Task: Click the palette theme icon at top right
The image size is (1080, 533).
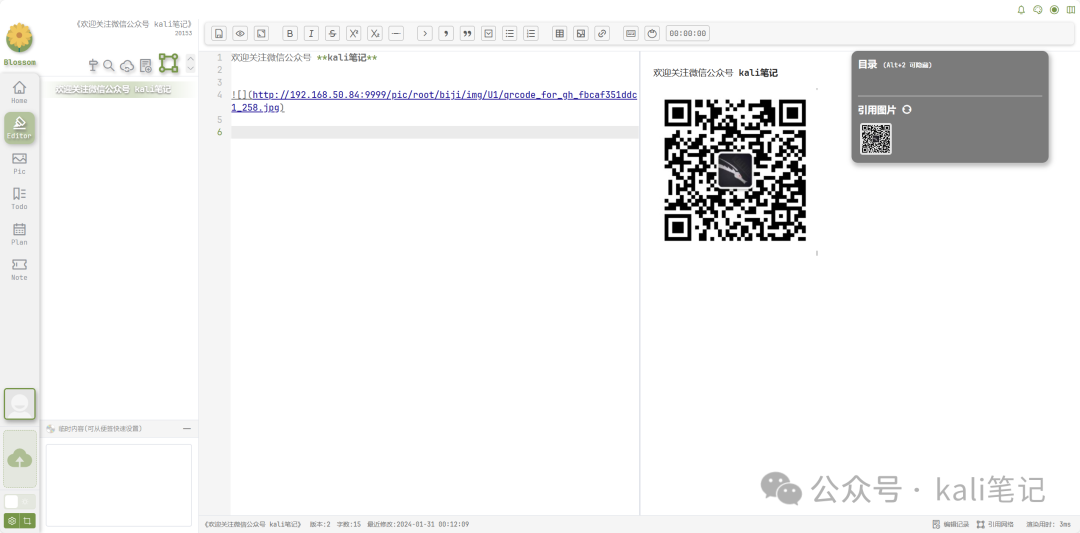Action: (x=1038, y=10)
